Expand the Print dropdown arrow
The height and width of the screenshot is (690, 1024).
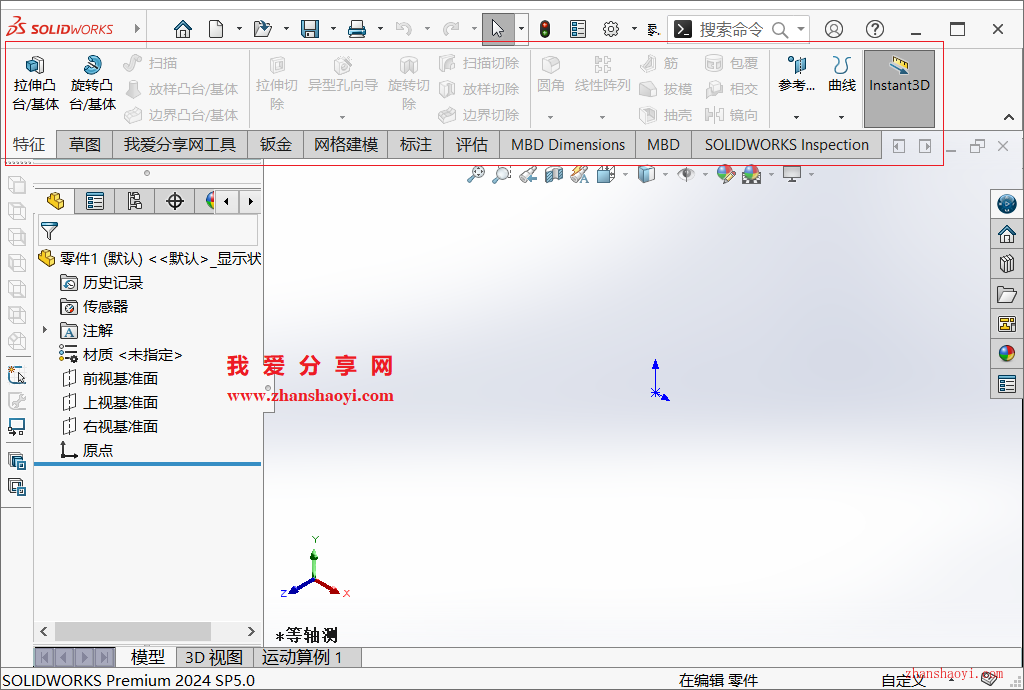tap(380, 29)
